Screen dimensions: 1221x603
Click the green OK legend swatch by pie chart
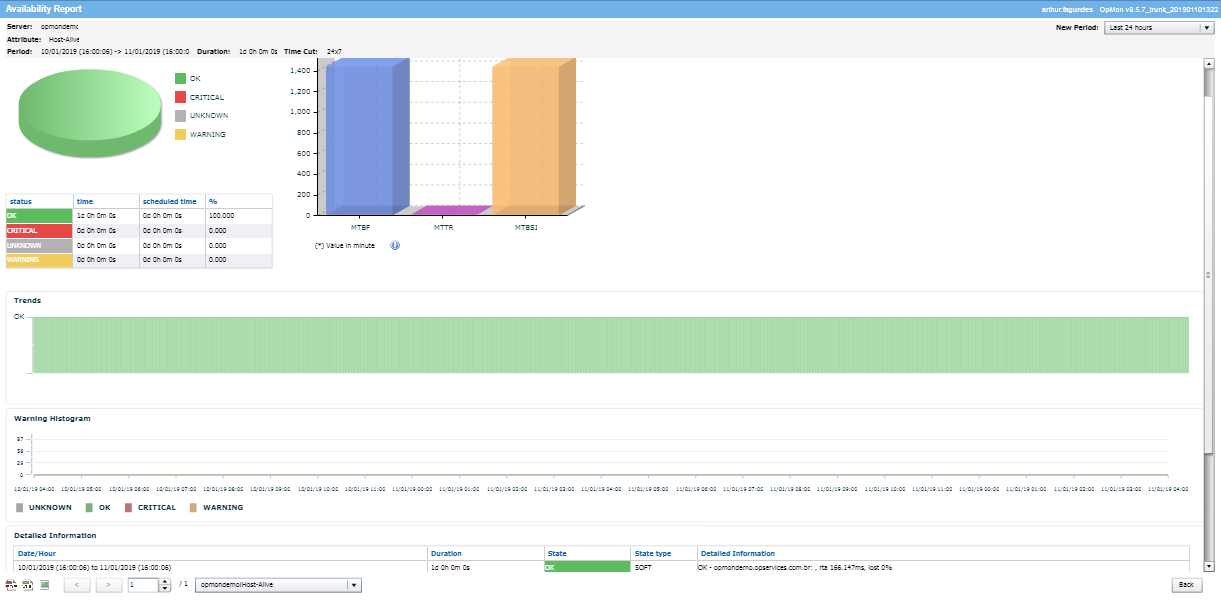point(181,78)
